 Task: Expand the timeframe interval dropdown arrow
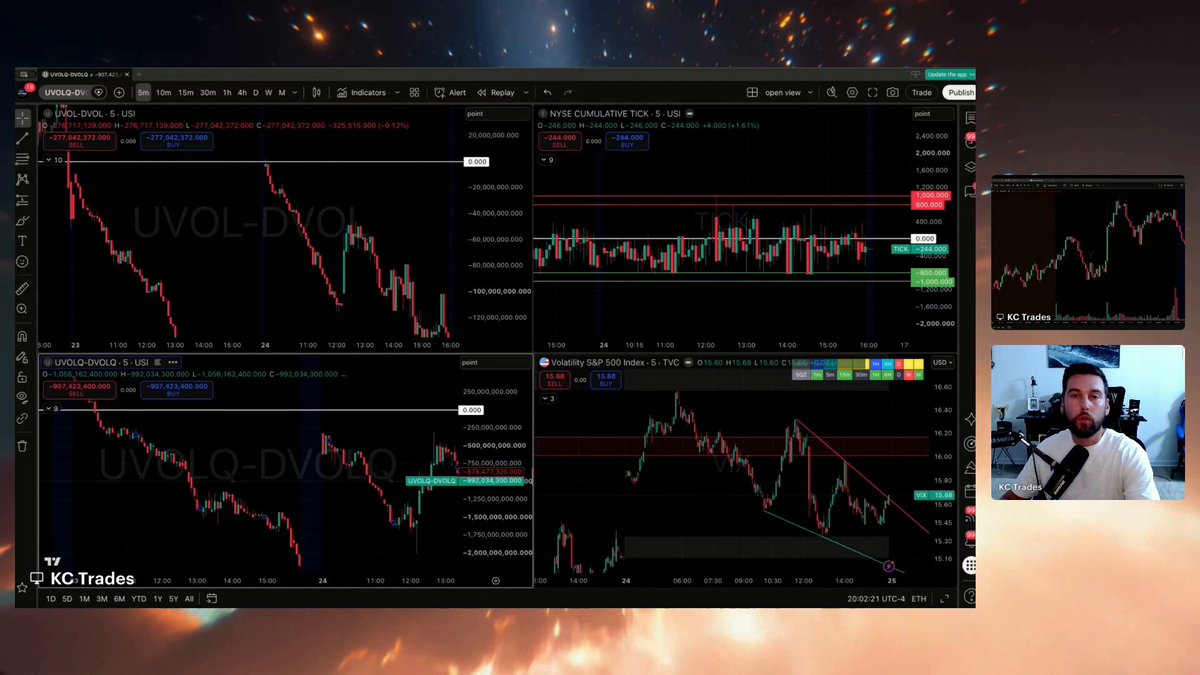point(294,93)
